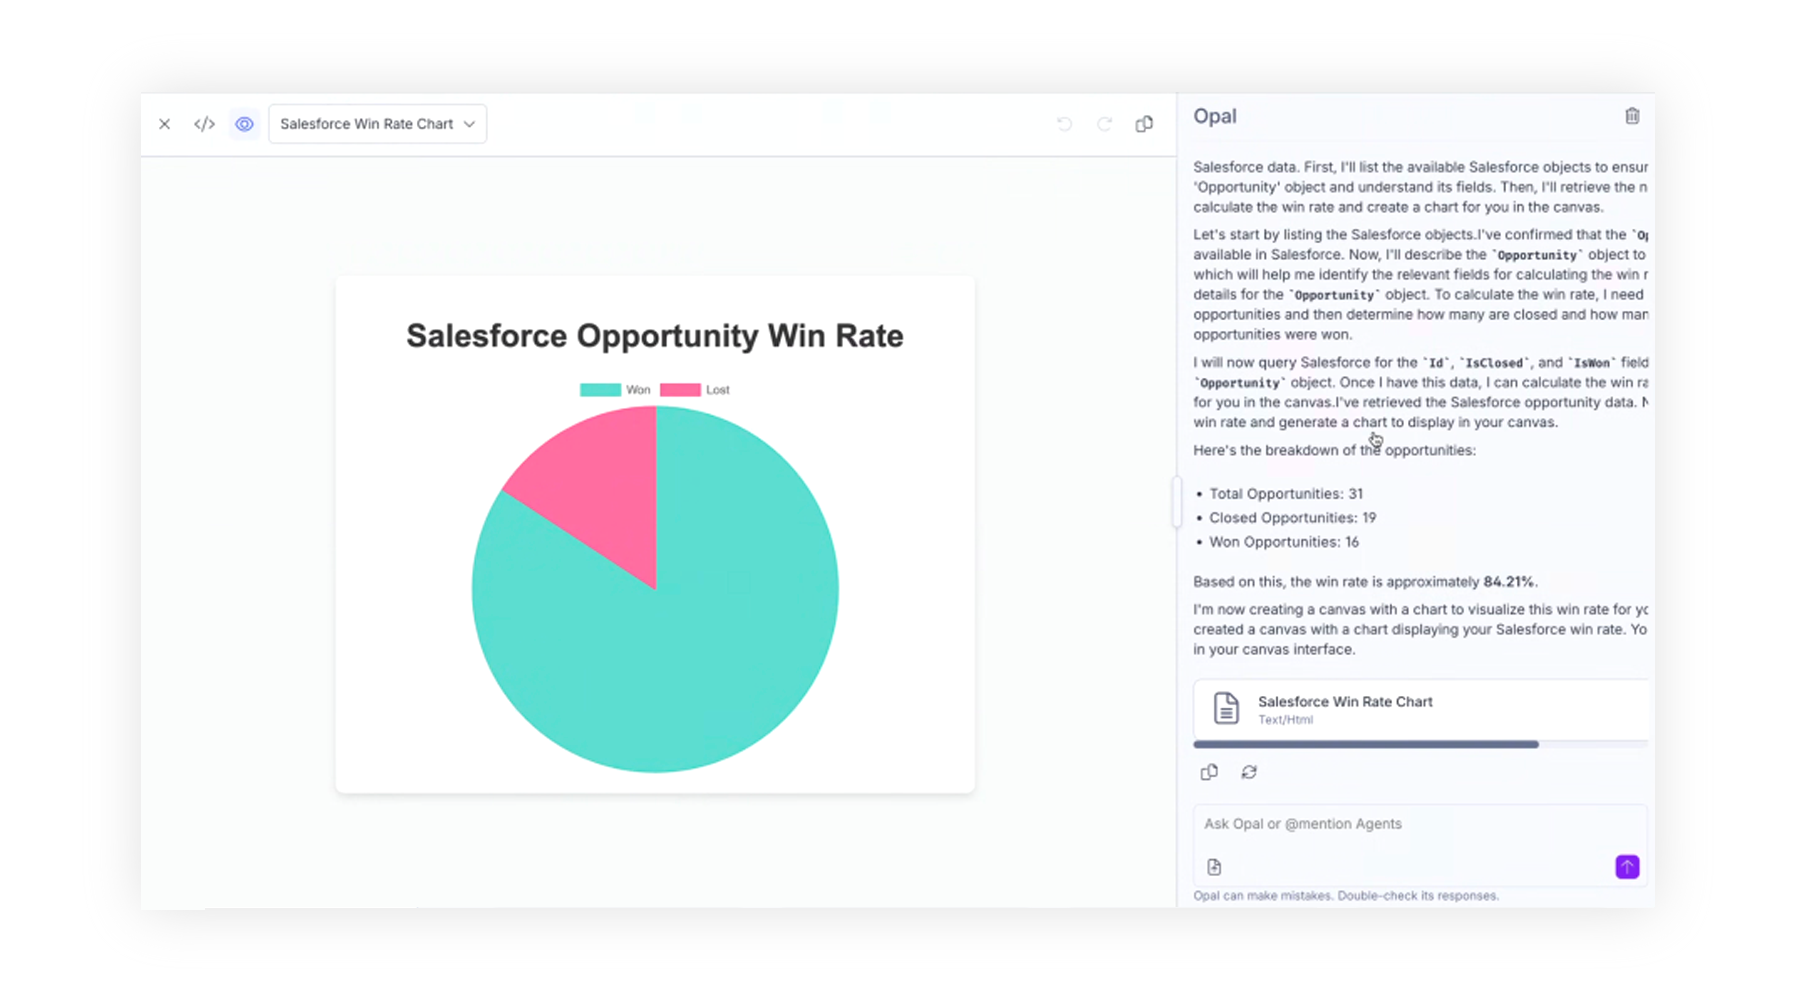Viewport: 1796px width, 1000px height.
Task: Click the Won Opportunities: 16 bullet
Action: [x=1284, y=542]
